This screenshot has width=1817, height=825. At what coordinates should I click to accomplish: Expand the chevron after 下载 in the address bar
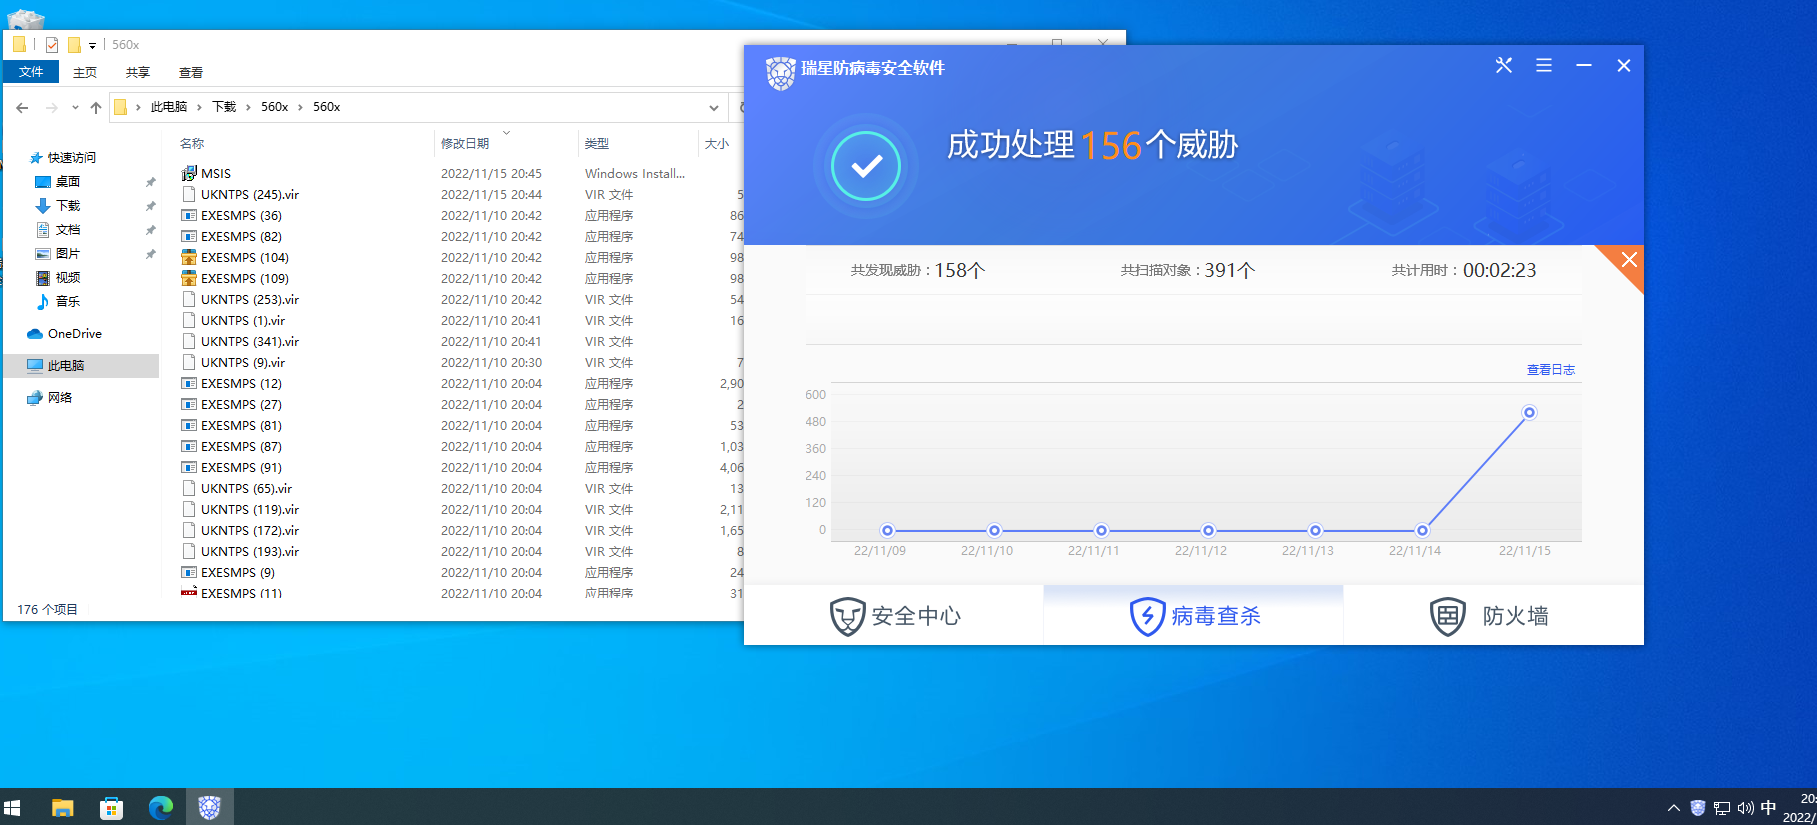tap(248, 107)
